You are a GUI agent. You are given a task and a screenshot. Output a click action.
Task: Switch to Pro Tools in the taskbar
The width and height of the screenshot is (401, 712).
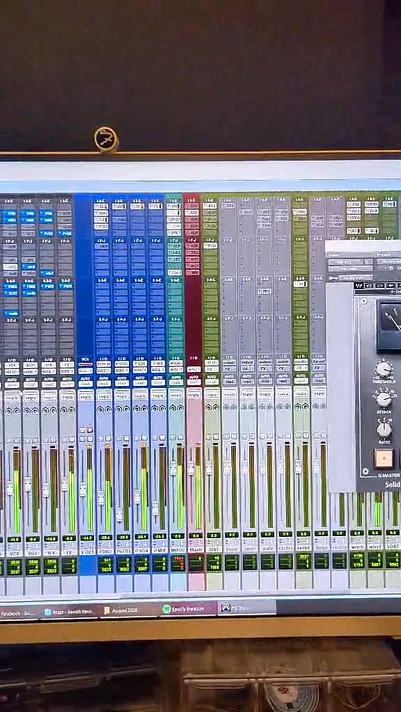point(247,608)
